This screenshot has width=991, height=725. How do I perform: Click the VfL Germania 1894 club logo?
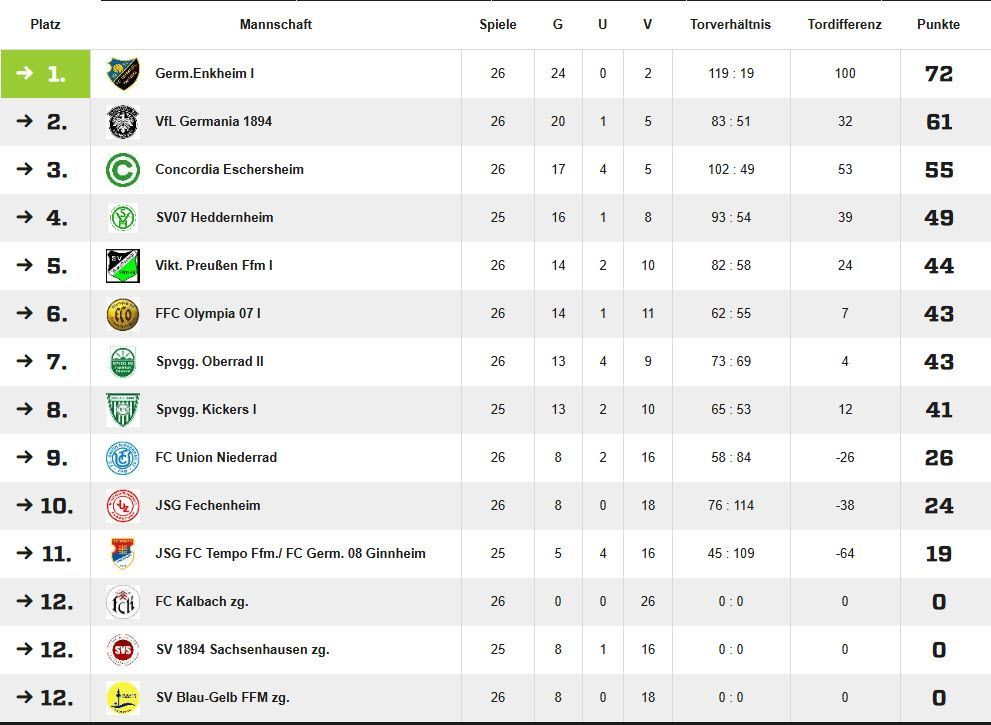coord(123,121)
